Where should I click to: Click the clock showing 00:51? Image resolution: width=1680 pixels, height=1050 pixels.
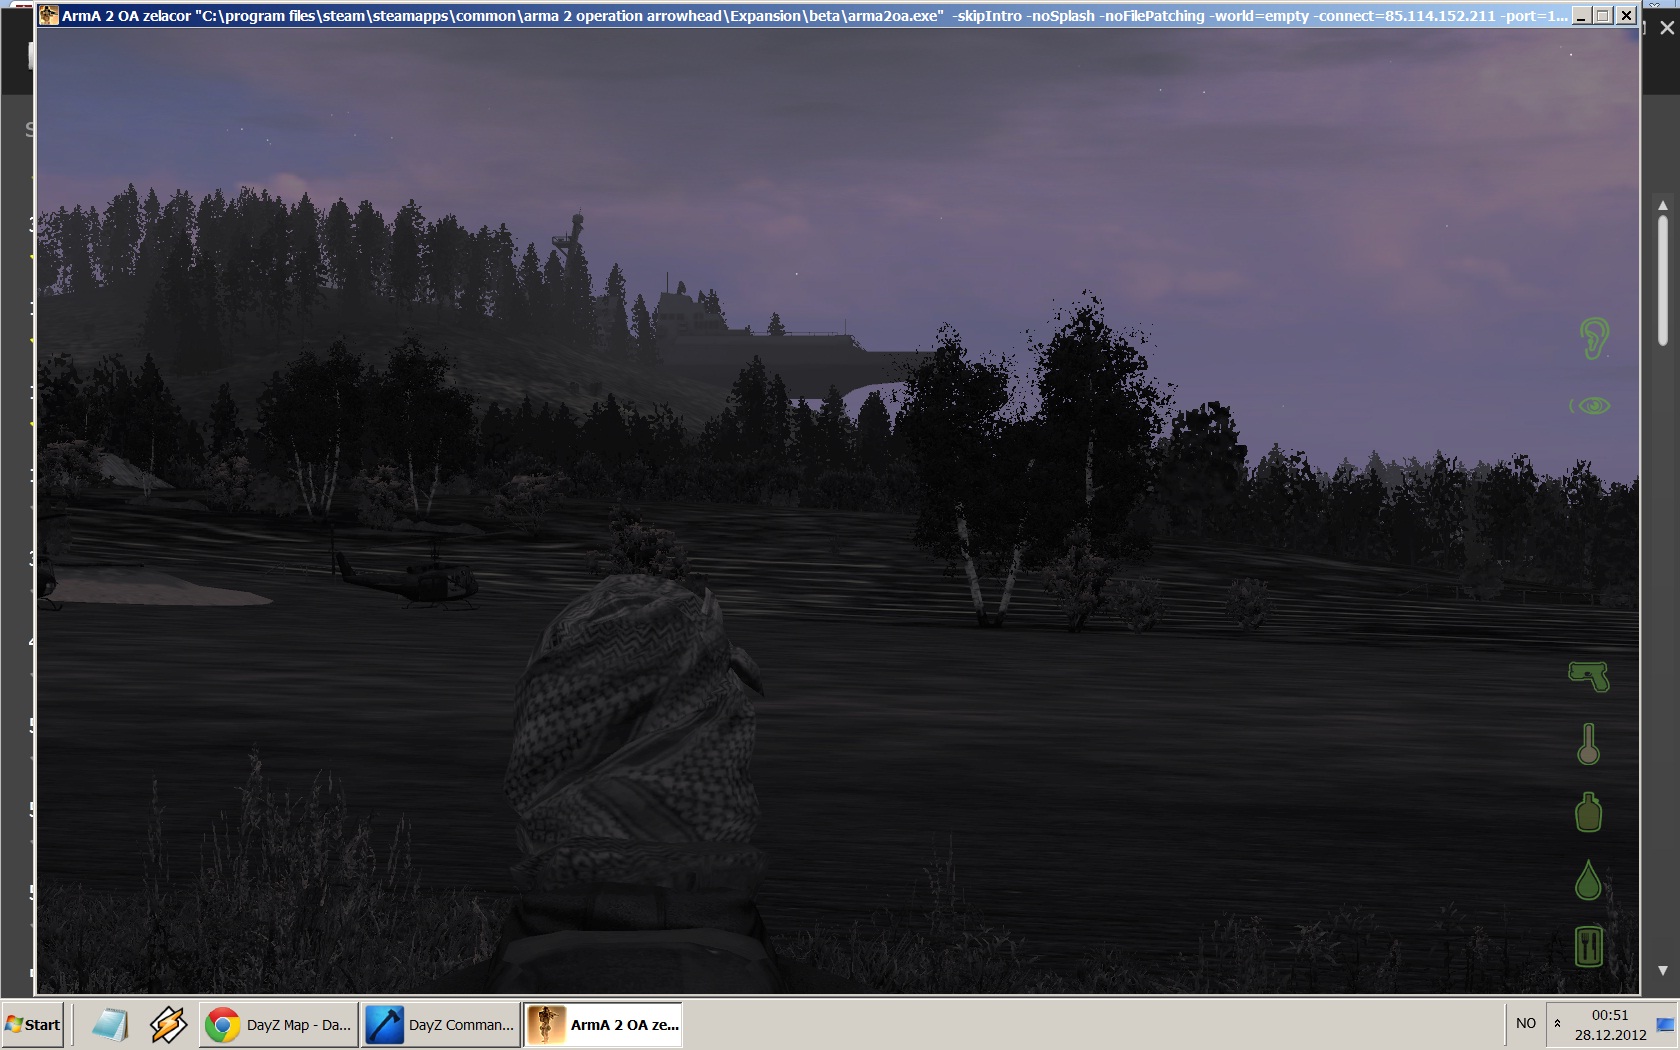pyautogui.click(x=1610, y=1015)
